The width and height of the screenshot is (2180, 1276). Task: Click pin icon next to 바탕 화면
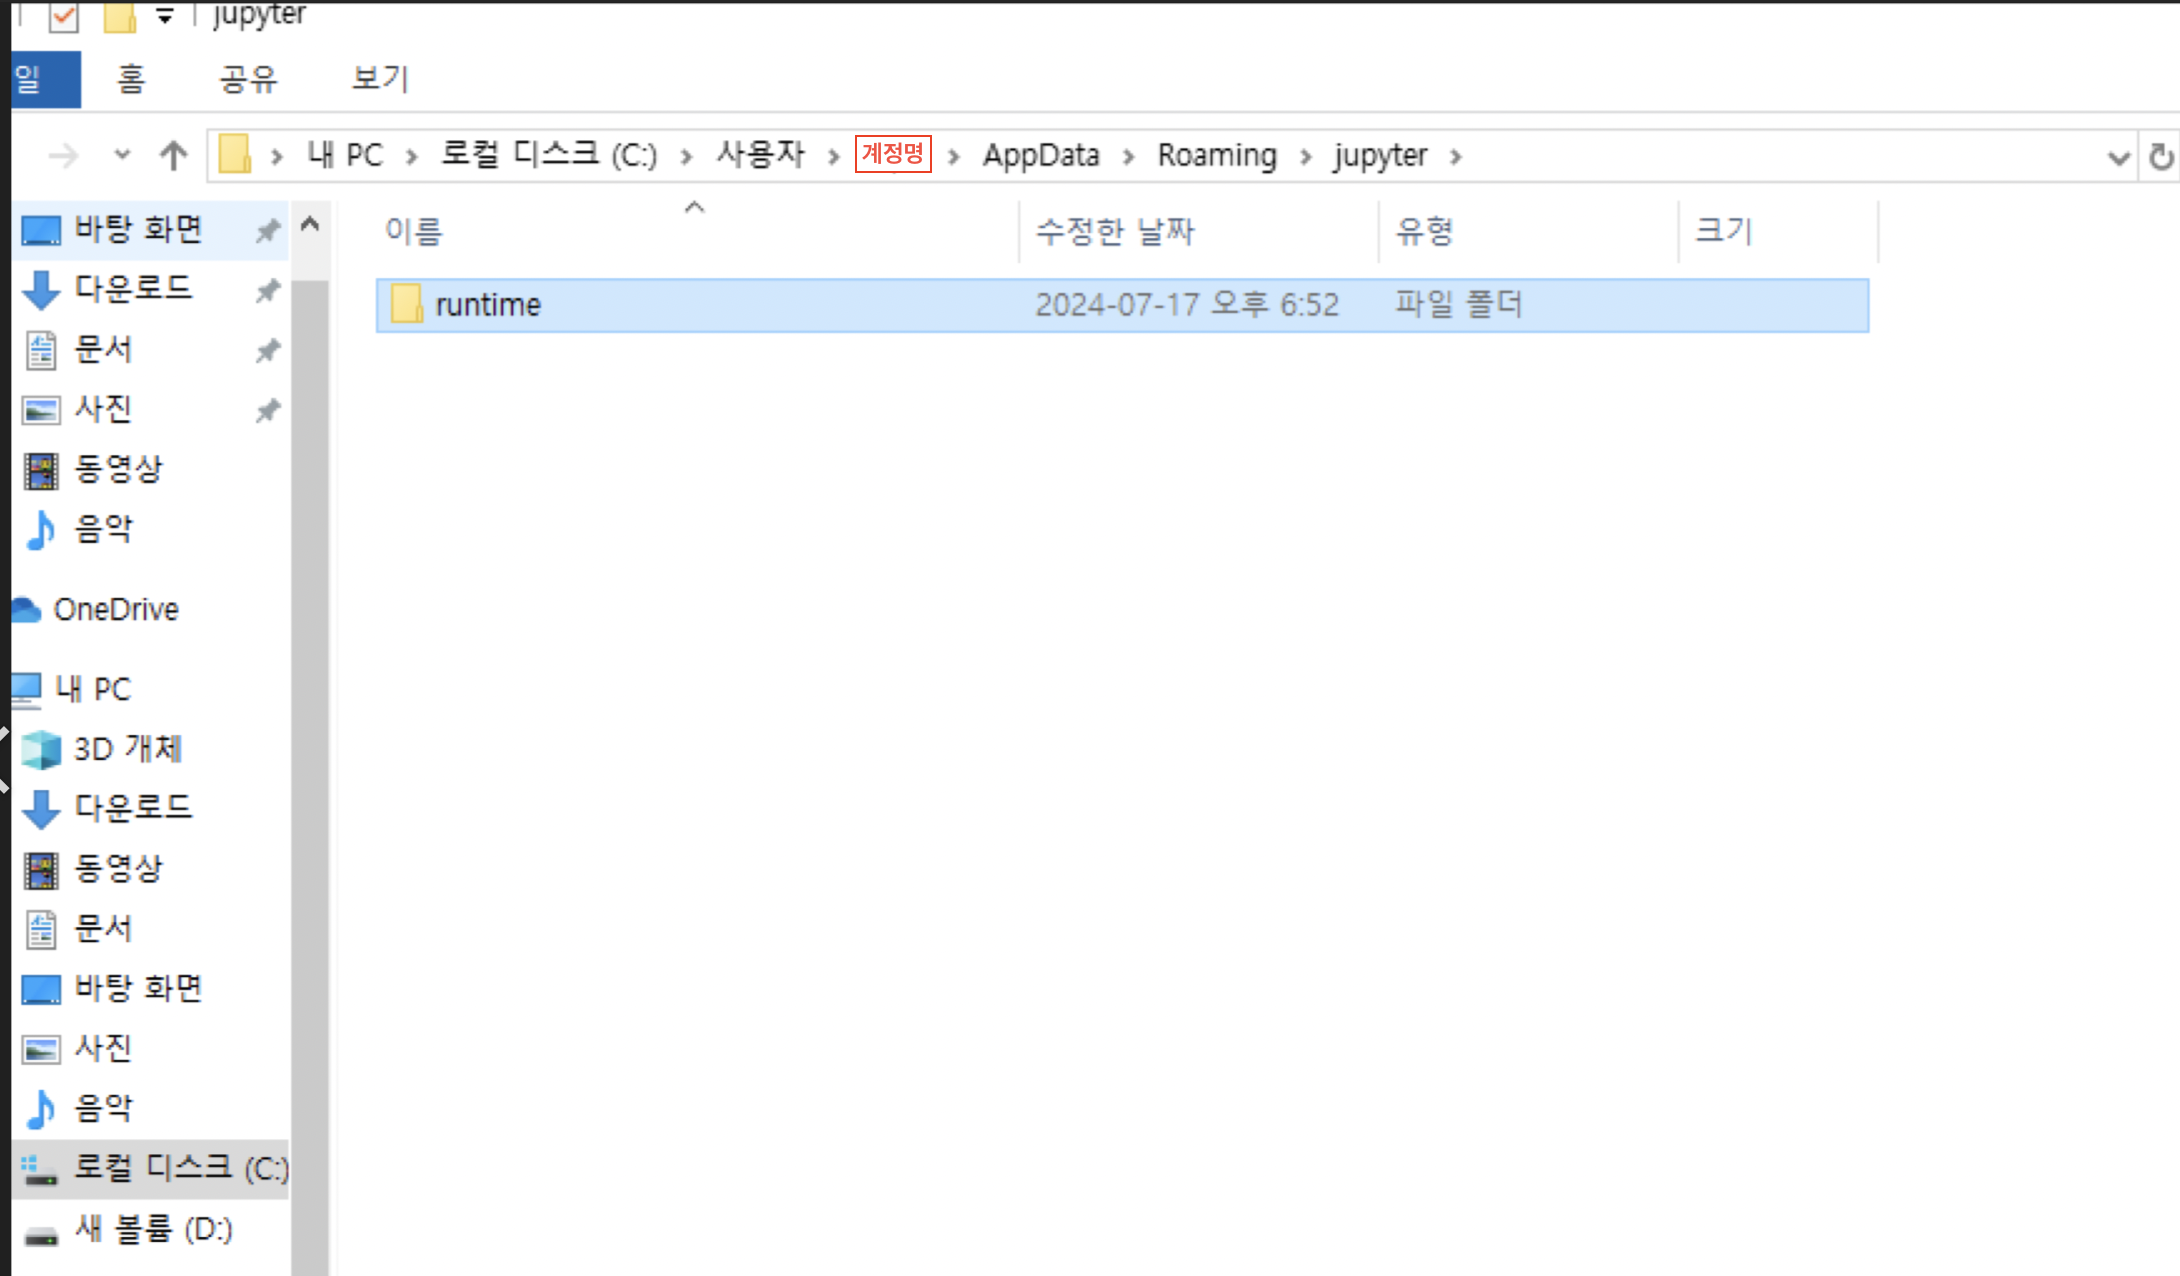[x=267, y=231]
